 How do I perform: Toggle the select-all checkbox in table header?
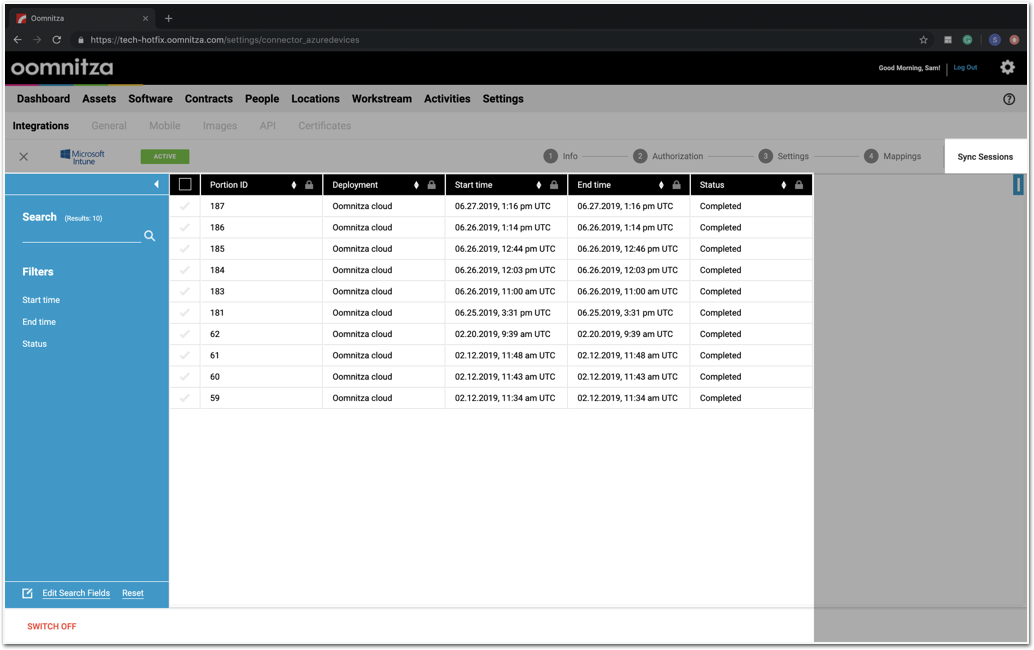185,185
